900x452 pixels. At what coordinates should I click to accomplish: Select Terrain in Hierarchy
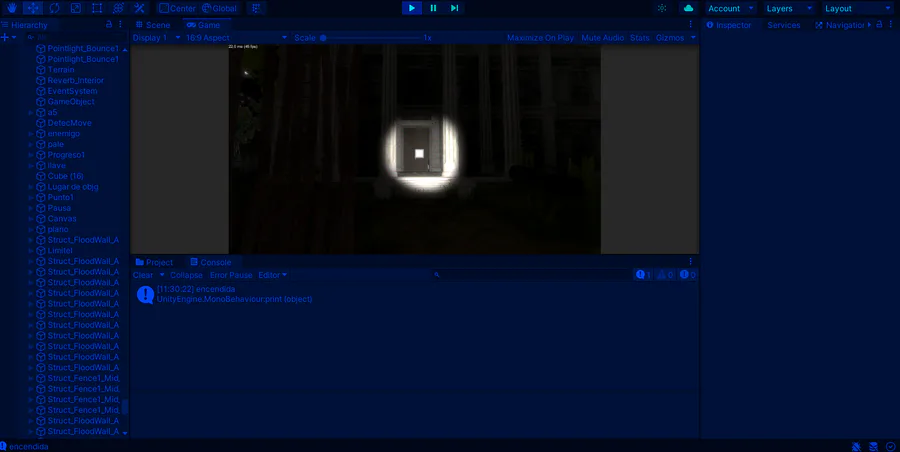[x=61, y=69]
